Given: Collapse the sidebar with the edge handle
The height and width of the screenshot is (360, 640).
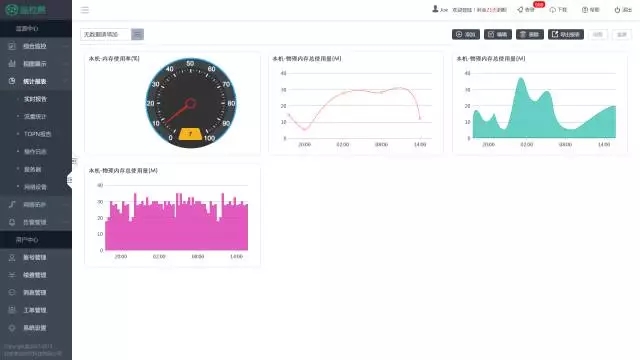Looking at the screenshot, I should point(70,180).
